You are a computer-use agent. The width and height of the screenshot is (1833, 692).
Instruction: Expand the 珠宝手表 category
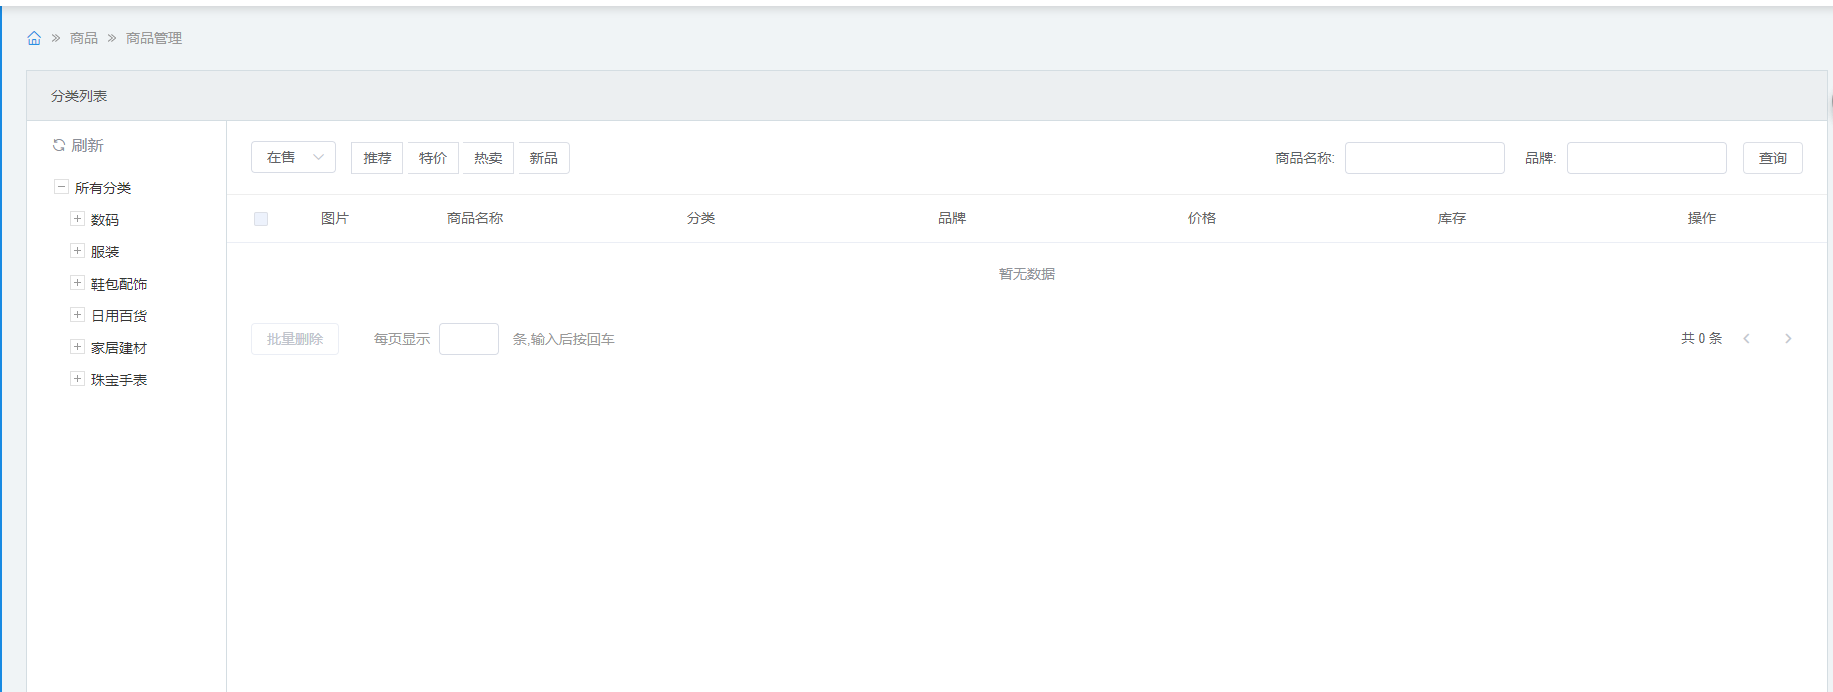point(77,379)
